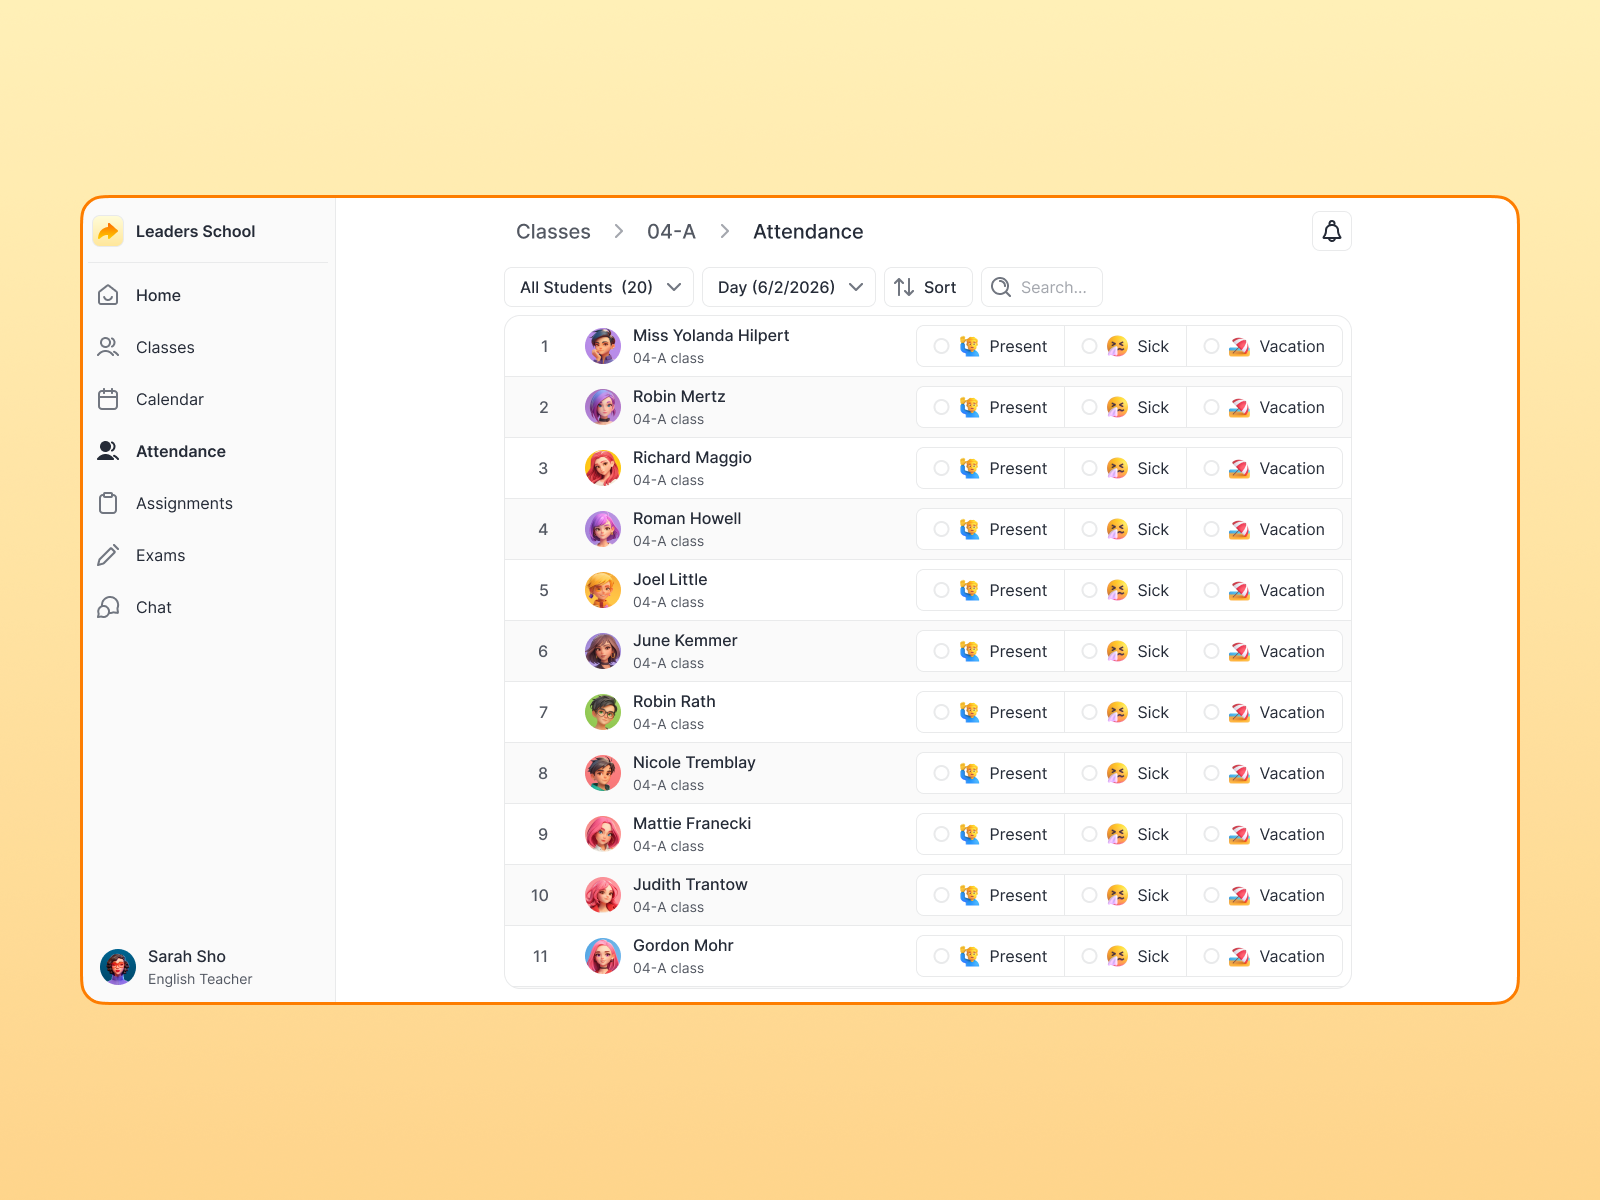
Task: Mark Robin Mertz as Sick
Action: click(1089, 407)
